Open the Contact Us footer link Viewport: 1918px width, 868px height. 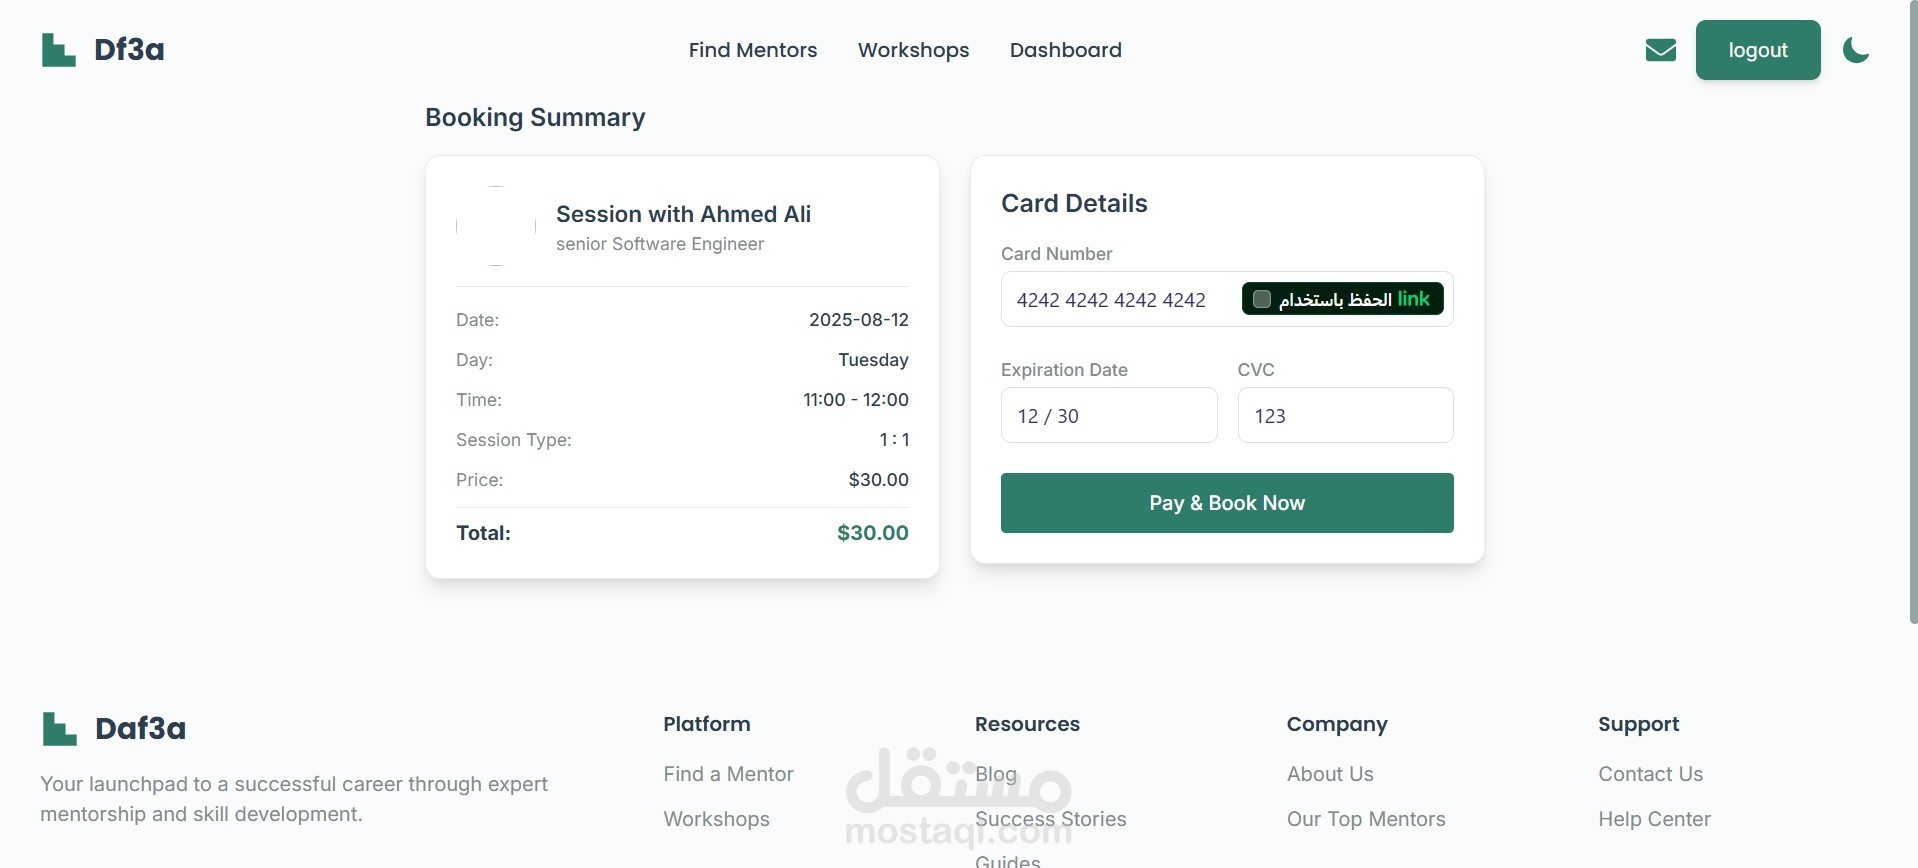tap(1649, 774)
